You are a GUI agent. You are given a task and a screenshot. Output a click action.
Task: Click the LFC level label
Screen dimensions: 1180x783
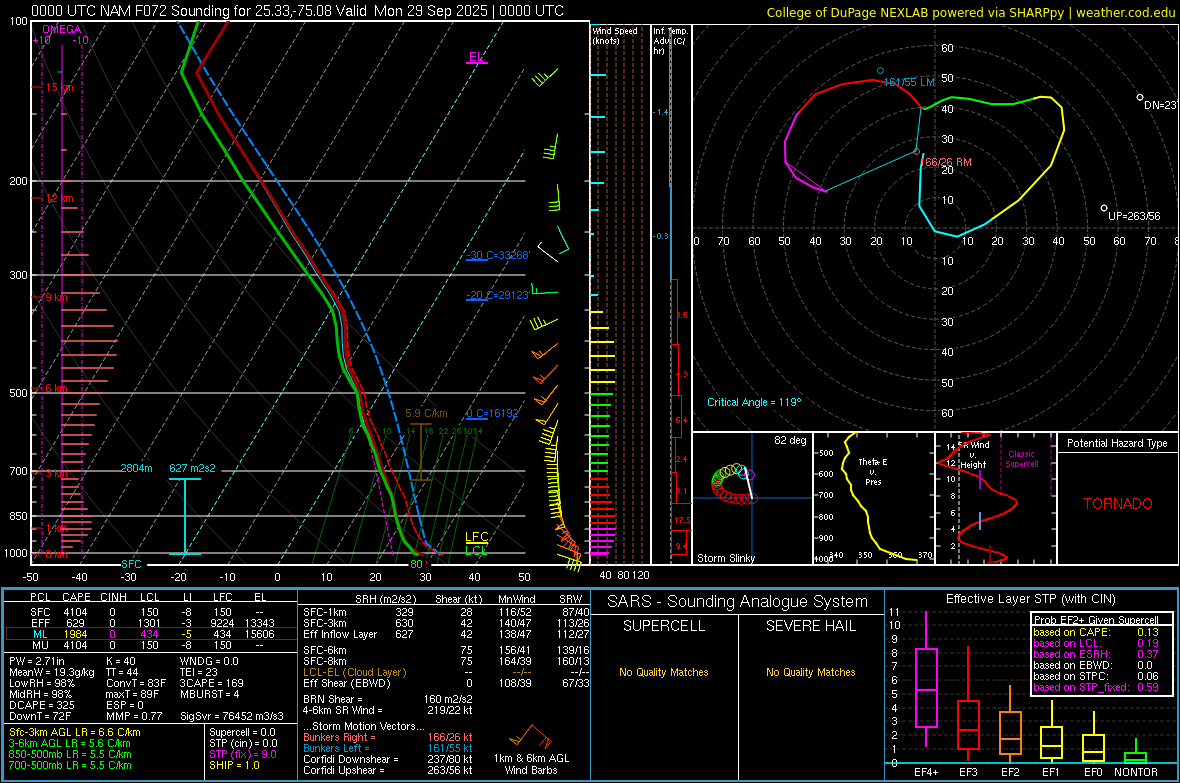pos(476,537)
